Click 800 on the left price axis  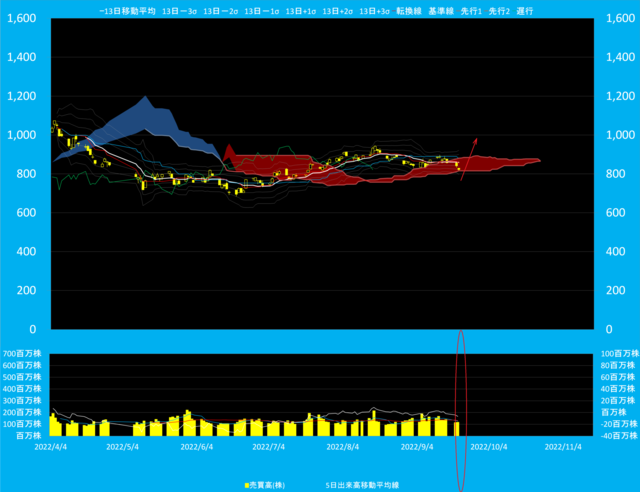coord(27,174)
